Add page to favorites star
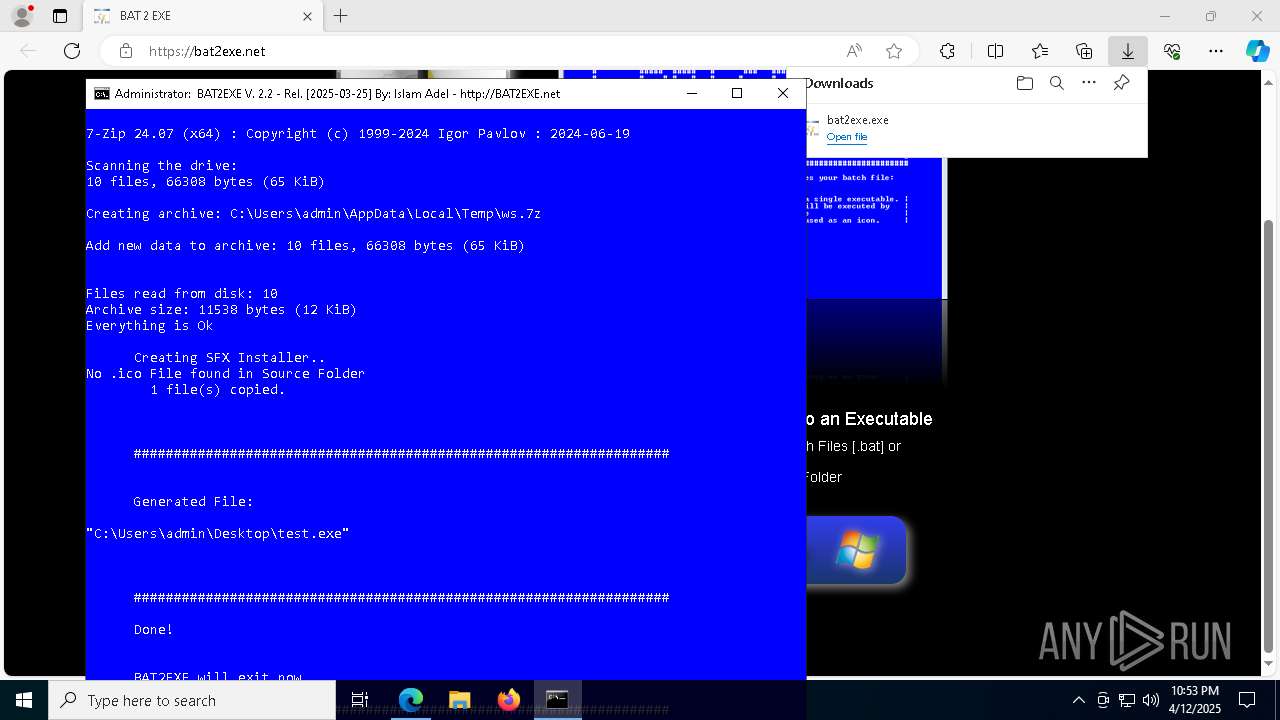This screenshot has width=1280, height=720. pyautogui.click(x=894, y=51)
